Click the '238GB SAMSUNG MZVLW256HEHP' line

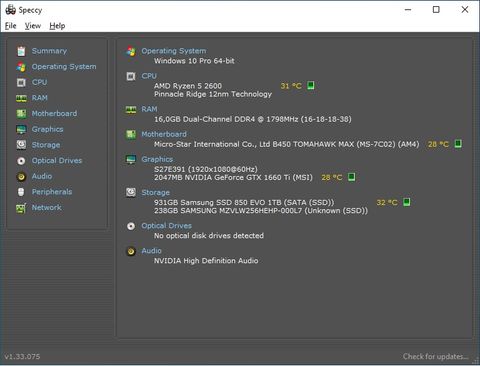pyautogui.click(x=261, y=211)
